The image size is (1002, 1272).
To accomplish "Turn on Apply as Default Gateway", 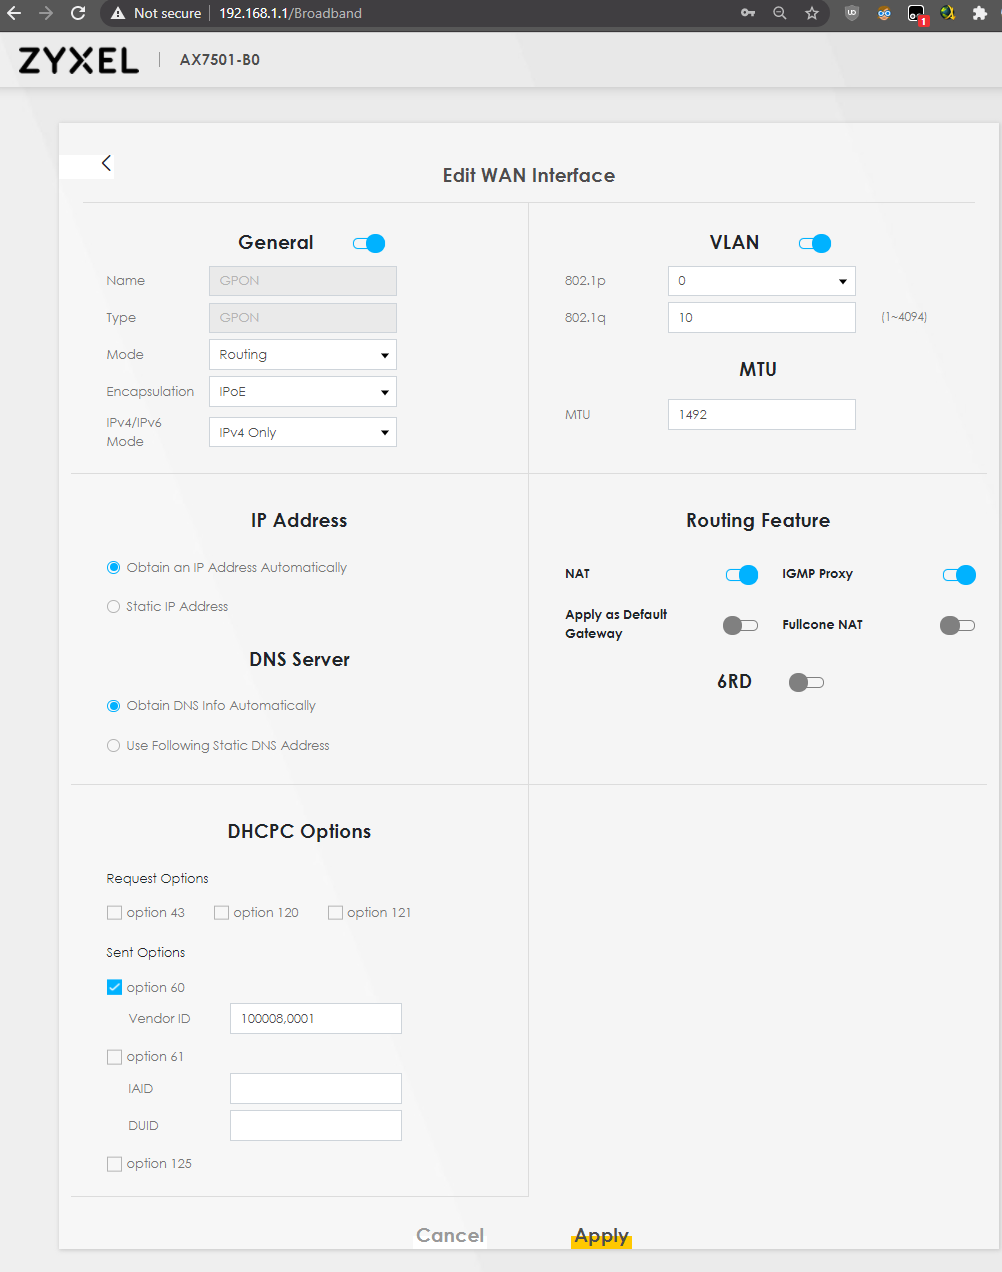I will [740, 625].
